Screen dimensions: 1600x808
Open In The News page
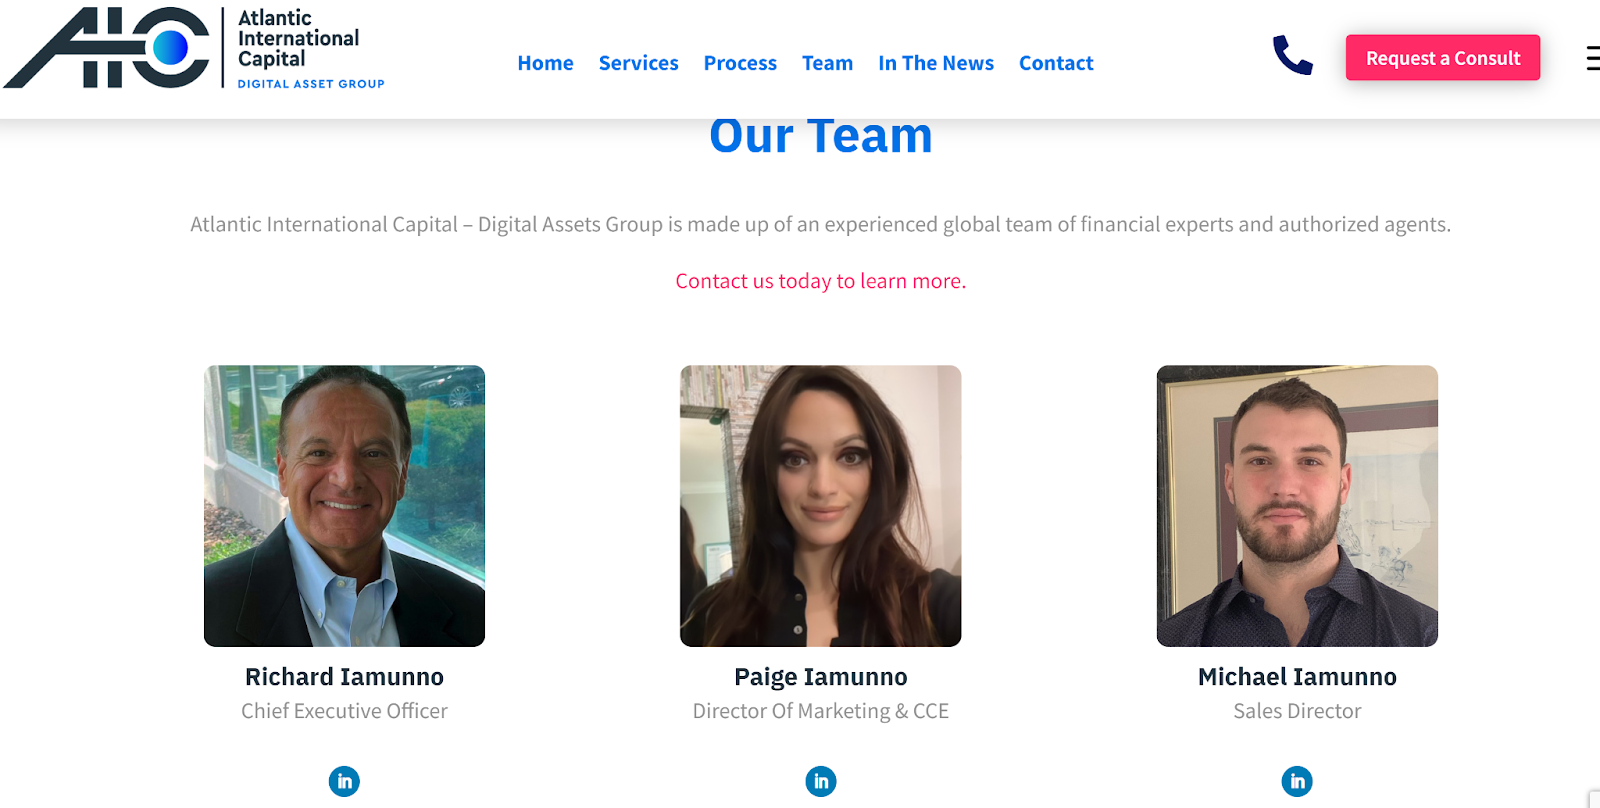[936, 63]
